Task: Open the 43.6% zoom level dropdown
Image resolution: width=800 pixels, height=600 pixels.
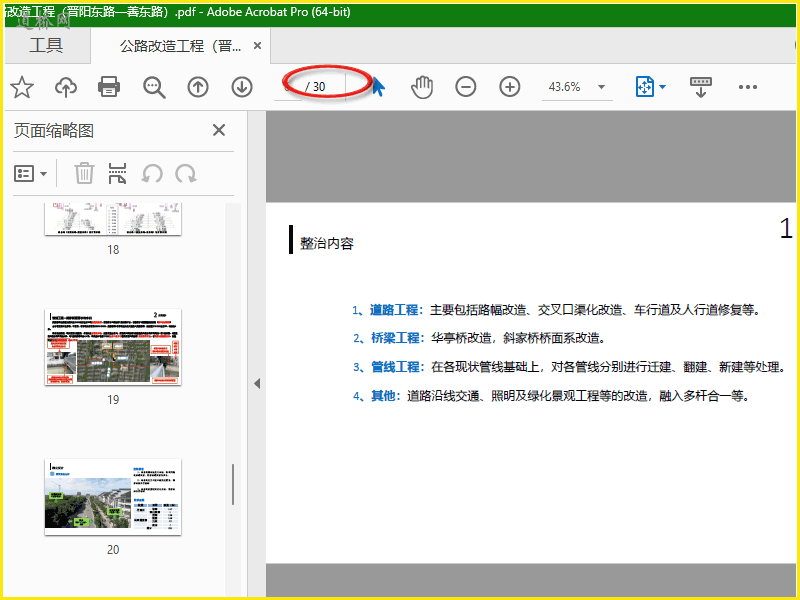Action: [601, 87]
